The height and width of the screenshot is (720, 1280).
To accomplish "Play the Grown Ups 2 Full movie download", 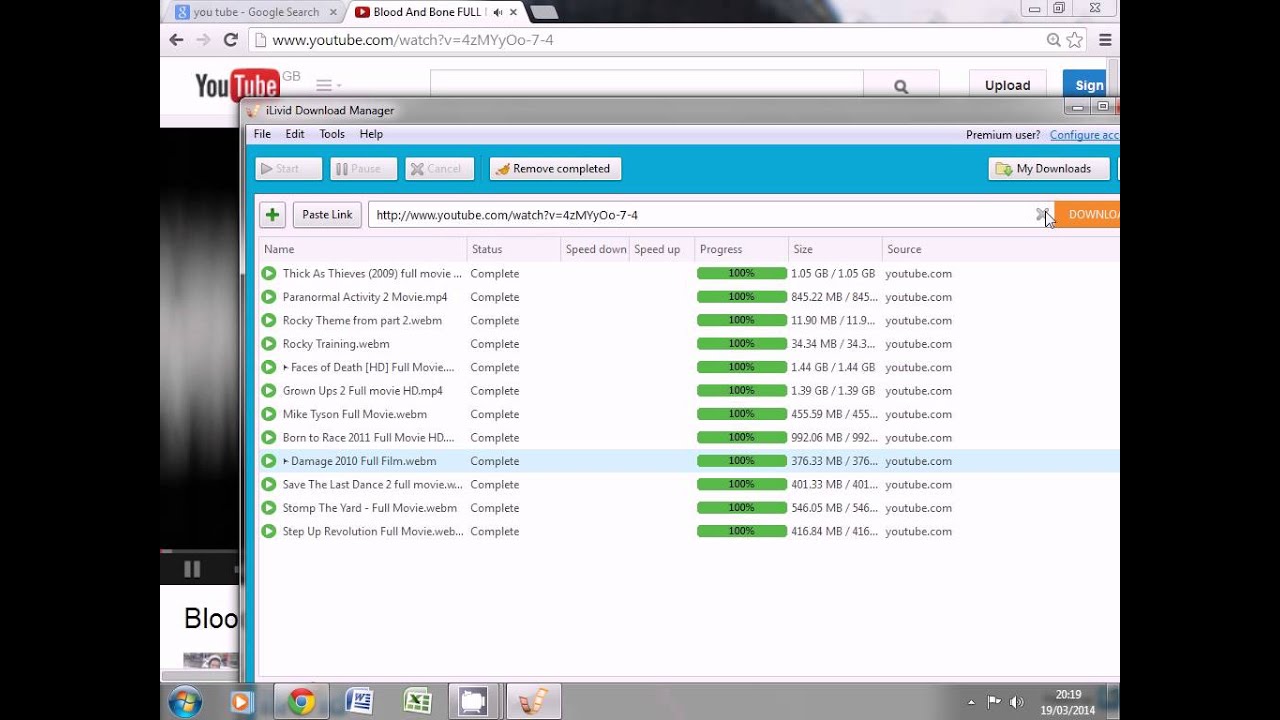I will (x=269, y=391).
